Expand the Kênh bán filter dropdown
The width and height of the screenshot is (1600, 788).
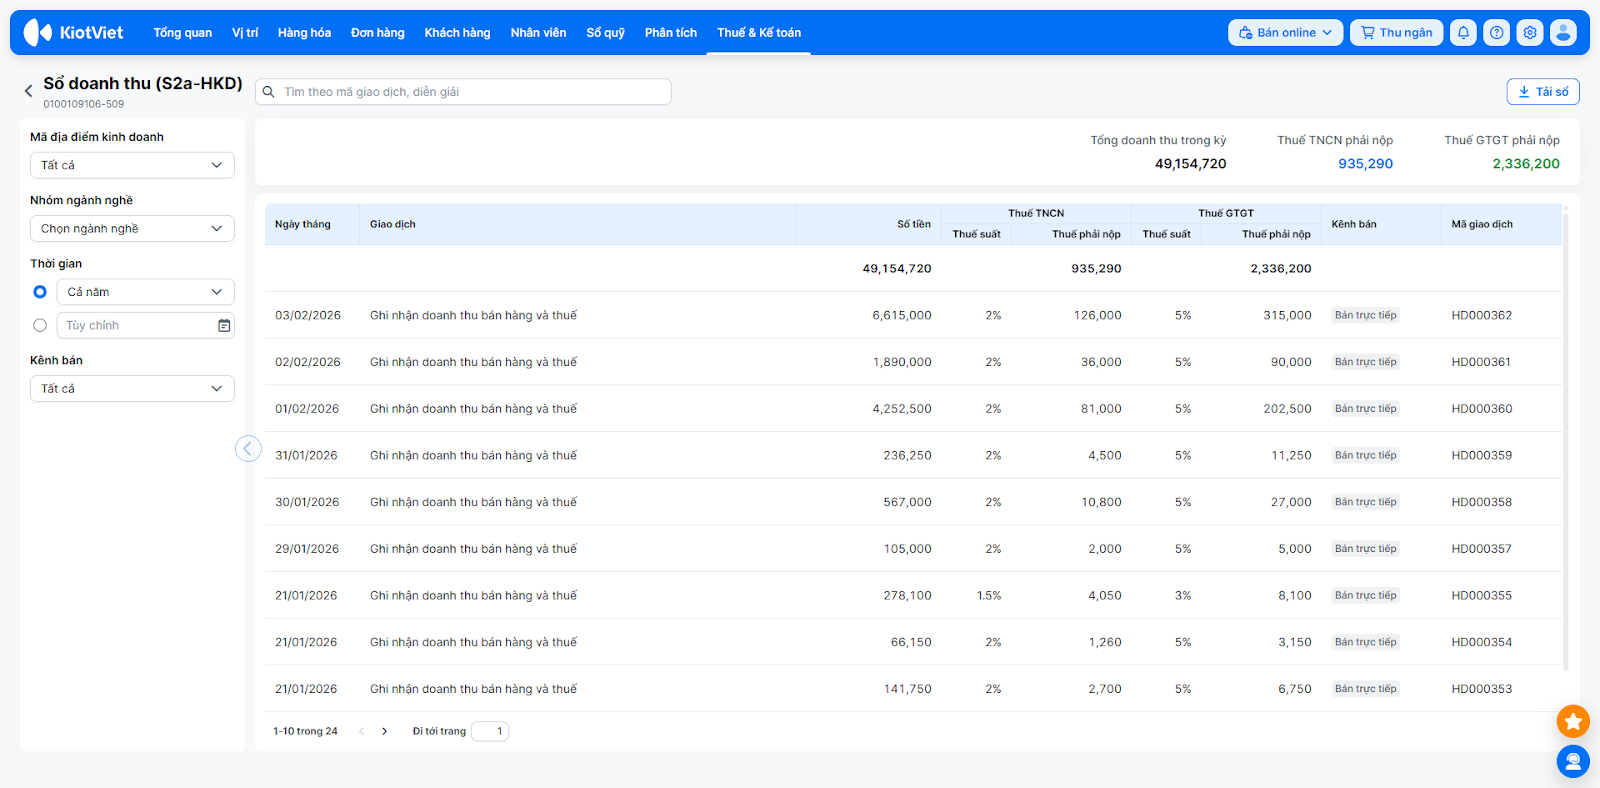point(132,389)
